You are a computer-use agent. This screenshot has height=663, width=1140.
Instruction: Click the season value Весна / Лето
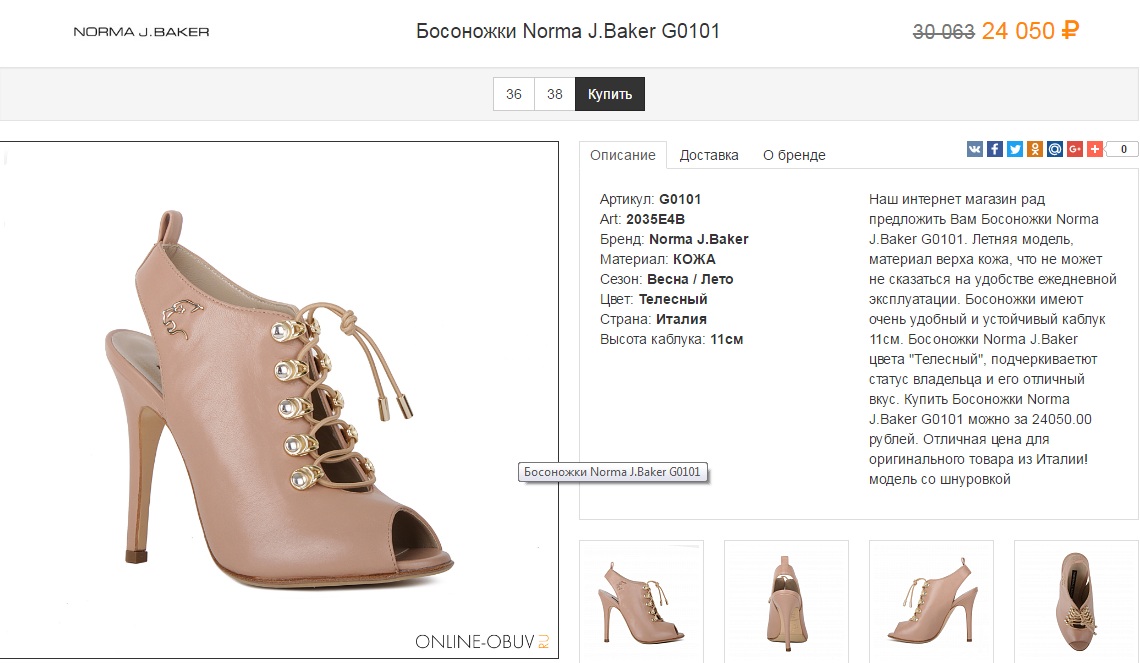pos(690,279)
